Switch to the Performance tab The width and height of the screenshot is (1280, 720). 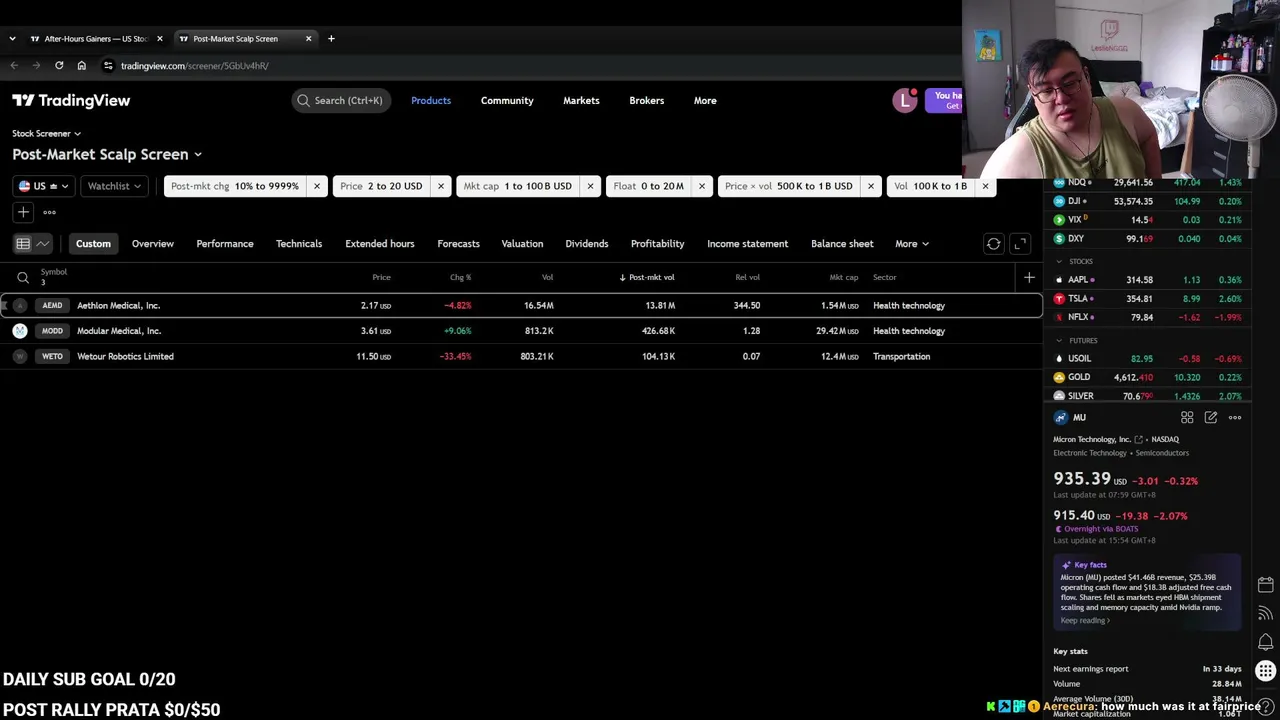[225, 244]
